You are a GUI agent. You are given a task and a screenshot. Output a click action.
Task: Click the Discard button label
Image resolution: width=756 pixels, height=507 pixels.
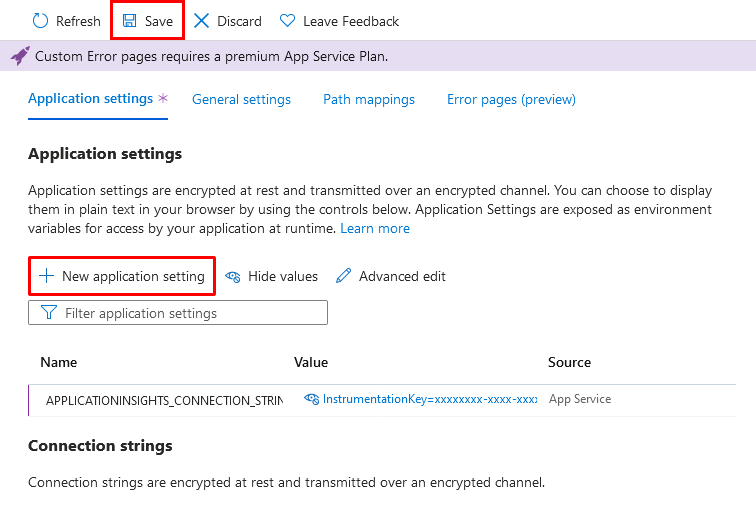coord(239,21)
